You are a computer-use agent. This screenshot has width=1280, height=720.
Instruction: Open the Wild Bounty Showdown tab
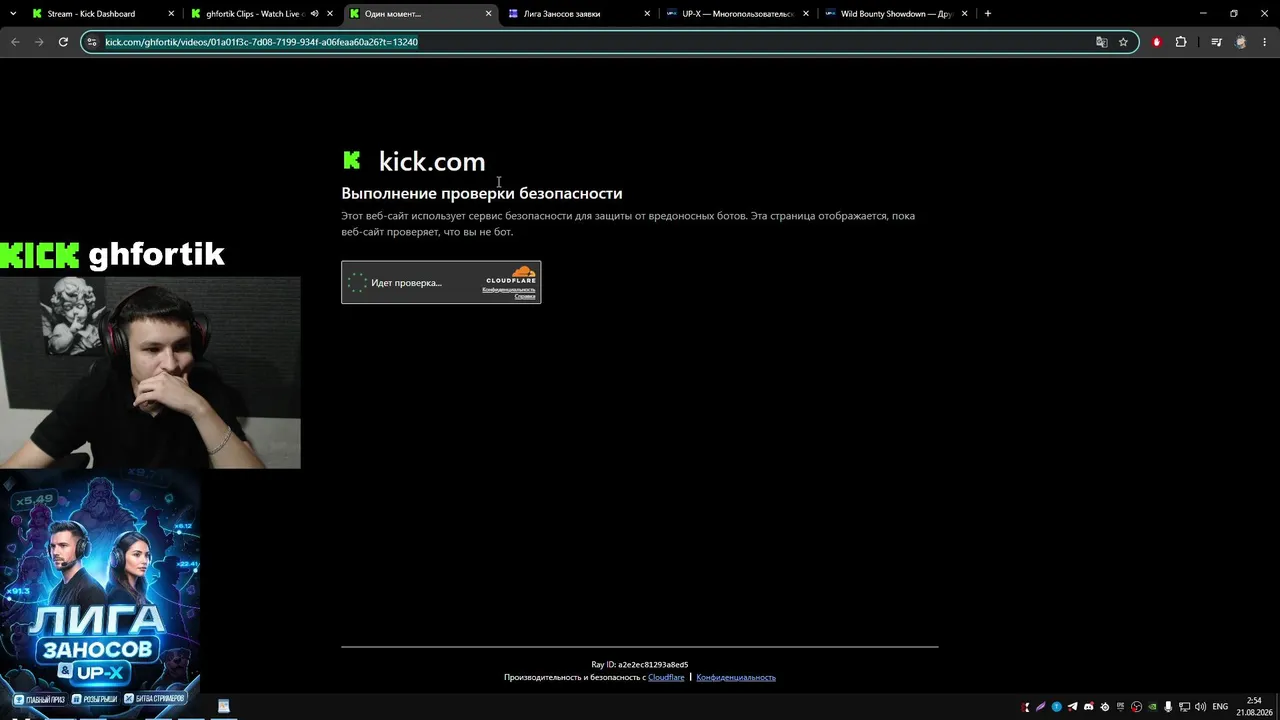pos(896,14)
